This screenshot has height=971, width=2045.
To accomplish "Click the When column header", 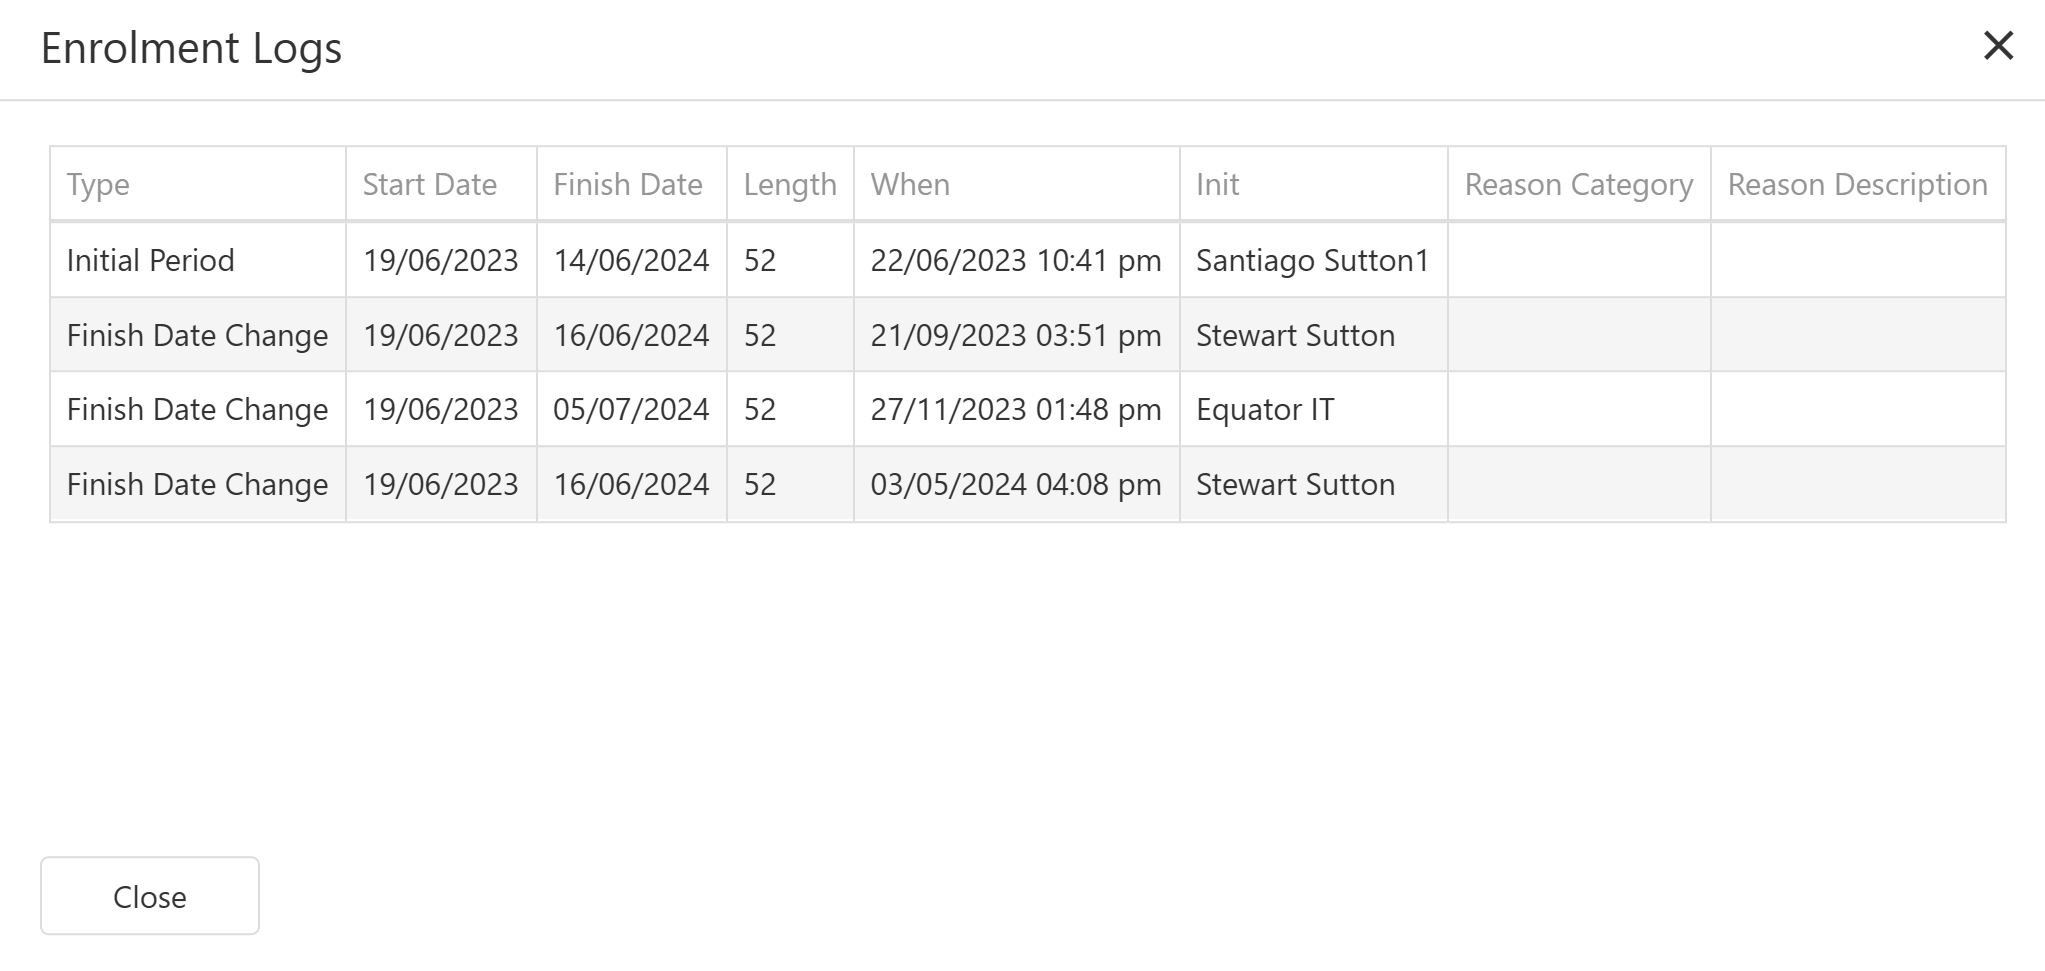I will [910, 185].
